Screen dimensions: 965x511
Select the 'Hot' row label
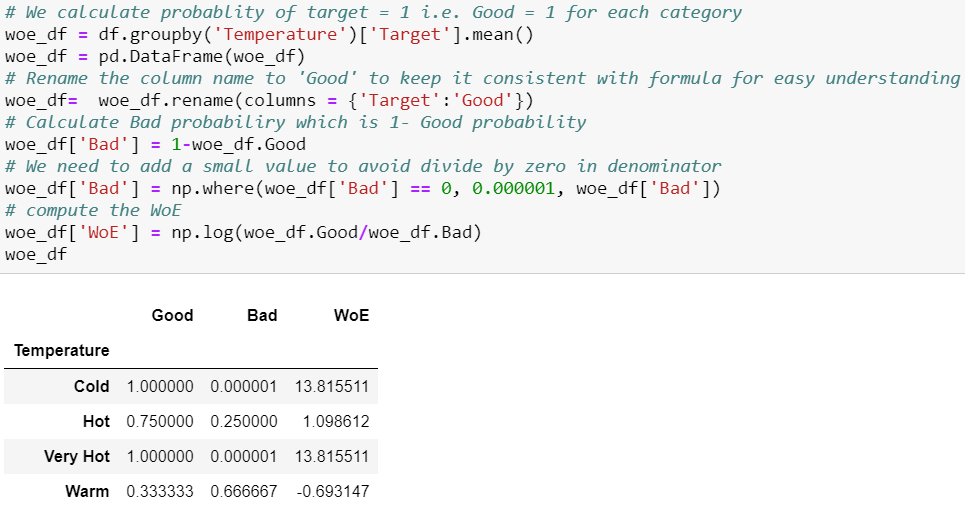[97, 421]
